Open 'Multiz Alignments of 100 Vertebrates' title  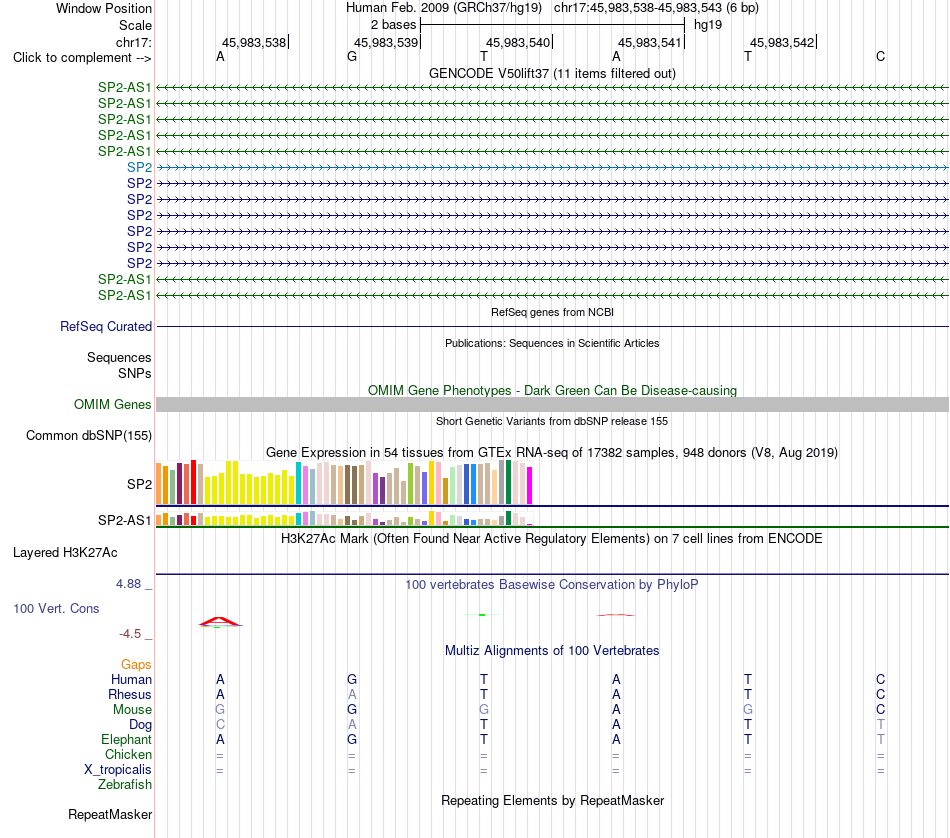tap(552, 651)
